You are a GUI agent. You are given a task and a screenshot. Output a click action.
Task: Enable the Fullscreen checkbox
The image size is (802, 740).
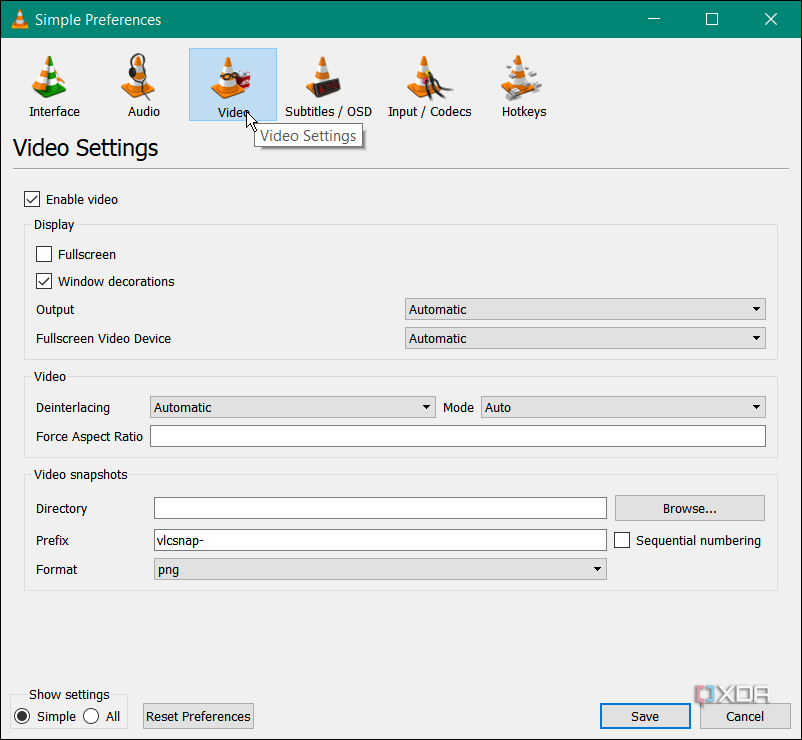(44, 254)
